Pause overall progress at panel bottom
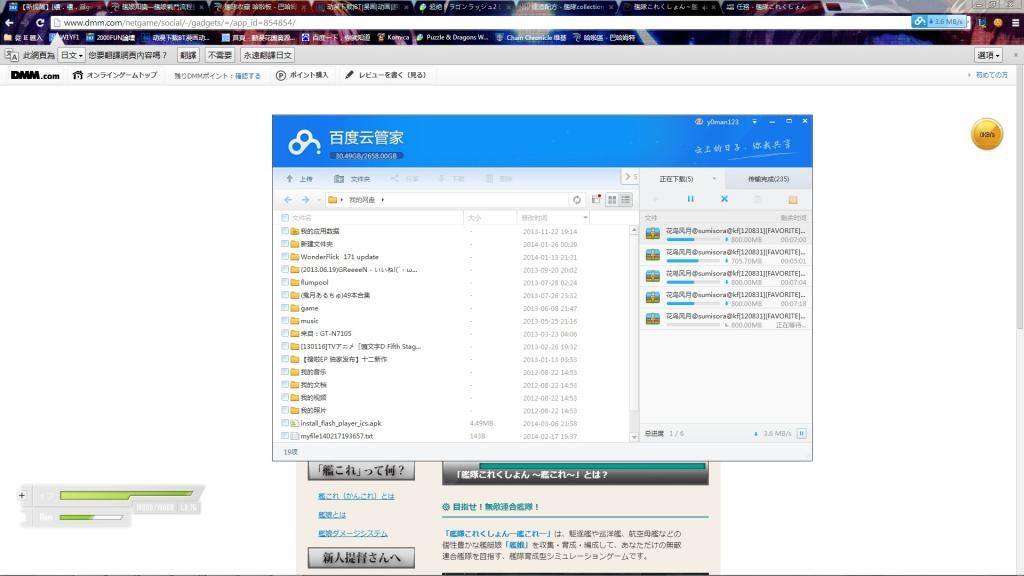 point(801,433)
